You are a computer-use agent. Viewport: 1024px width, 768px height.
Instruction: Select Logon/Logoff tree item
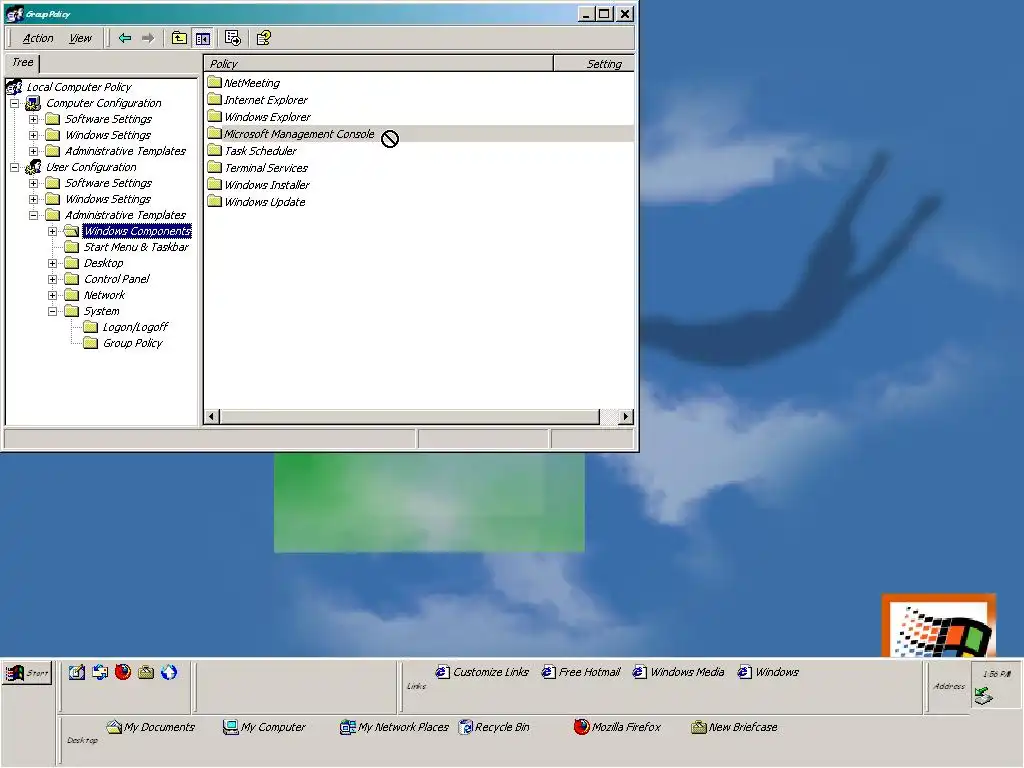coord(135,327)
